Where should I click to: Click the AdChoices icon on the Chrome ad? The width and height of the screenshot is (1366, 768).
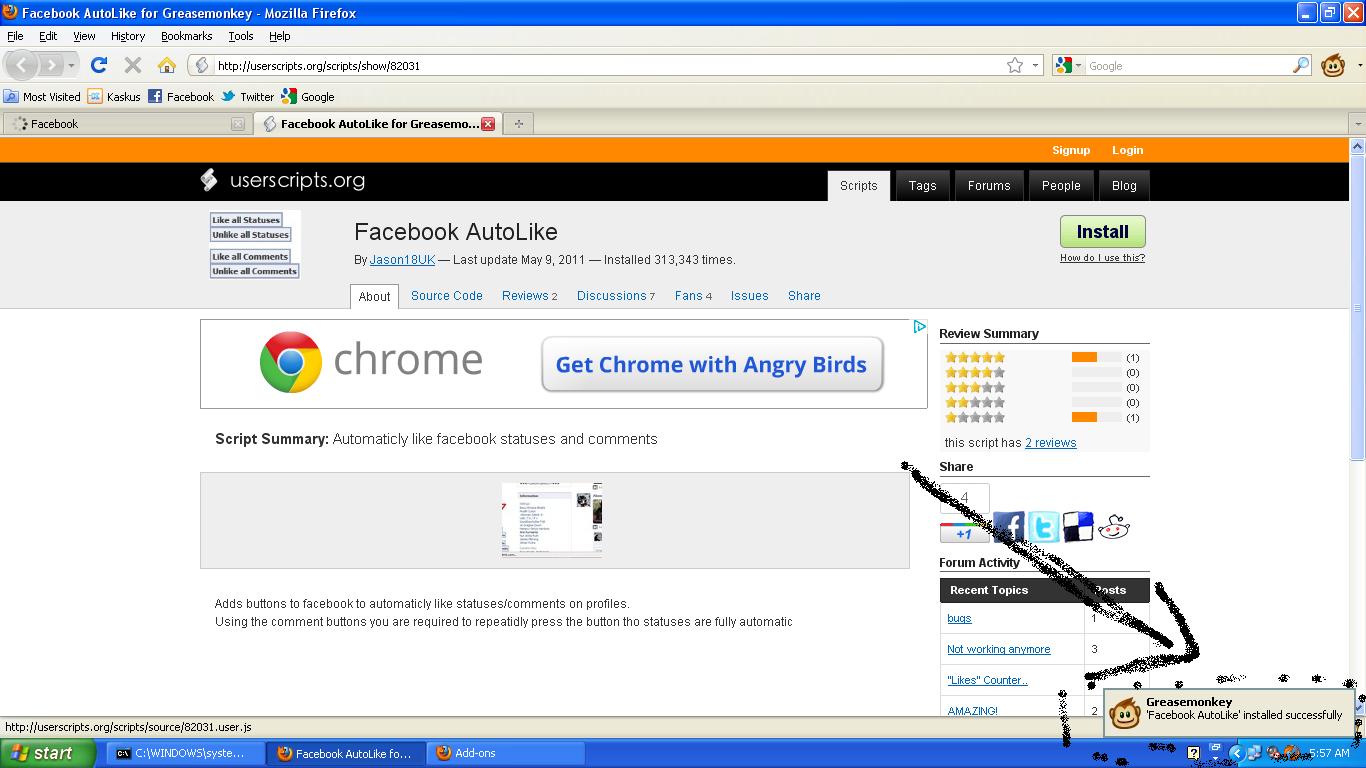point(919,327)
